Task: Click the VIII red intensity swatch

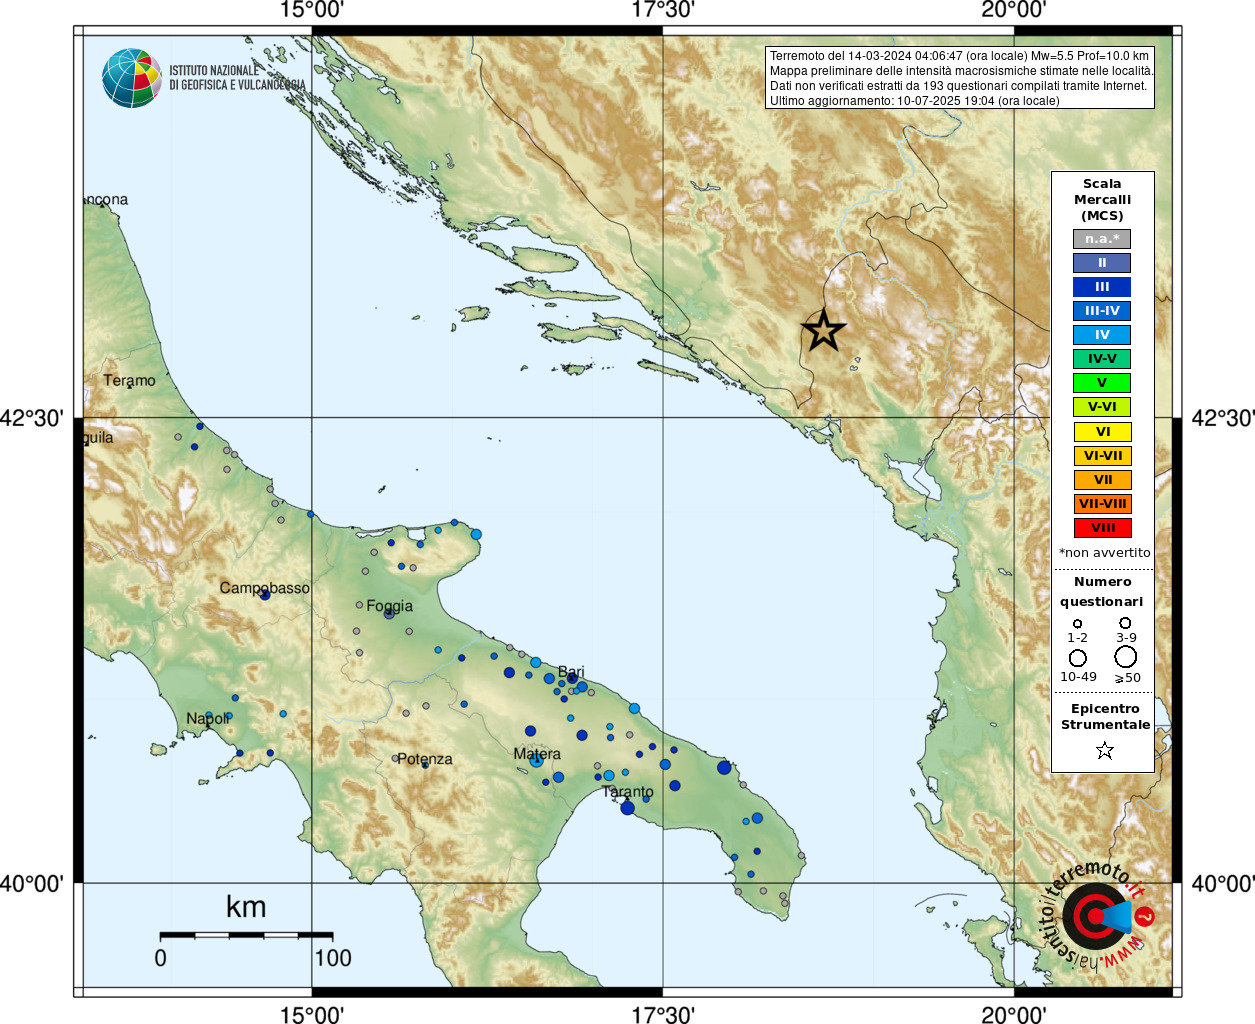Action: point(1102,528)
